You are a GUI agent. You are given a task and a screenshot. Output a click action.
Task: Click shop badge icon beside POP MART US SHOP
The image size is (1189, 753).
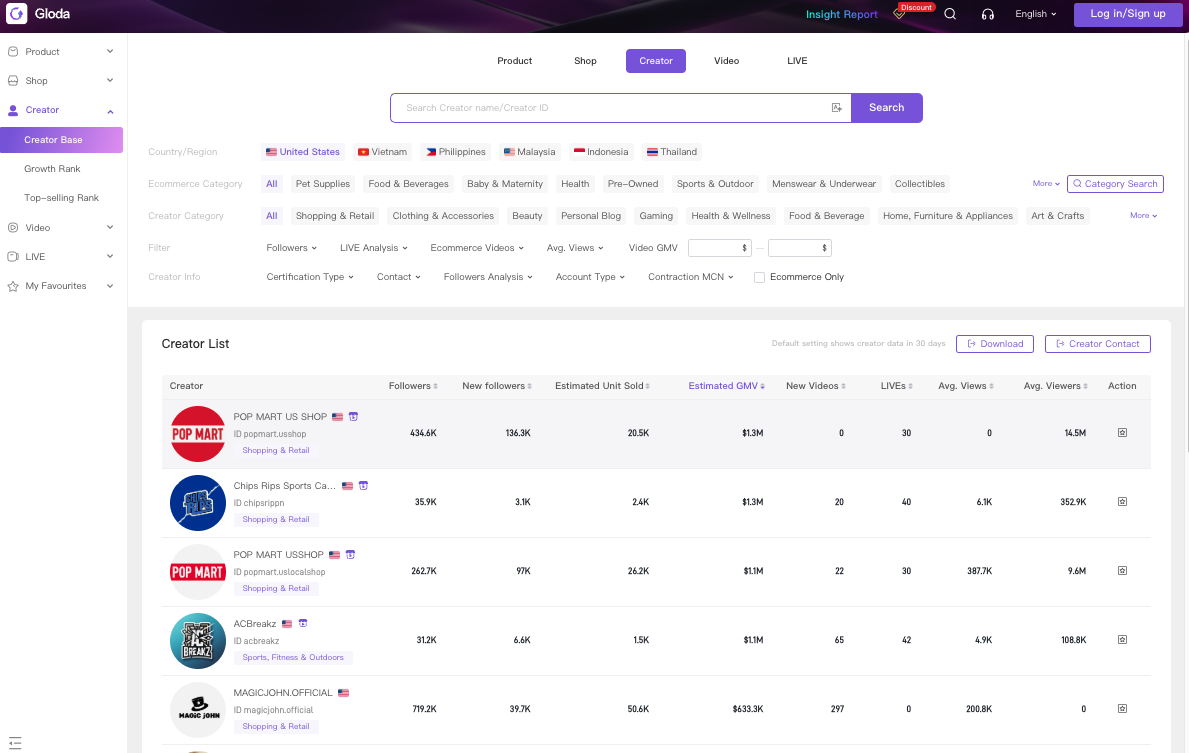(x=353, y=416)
